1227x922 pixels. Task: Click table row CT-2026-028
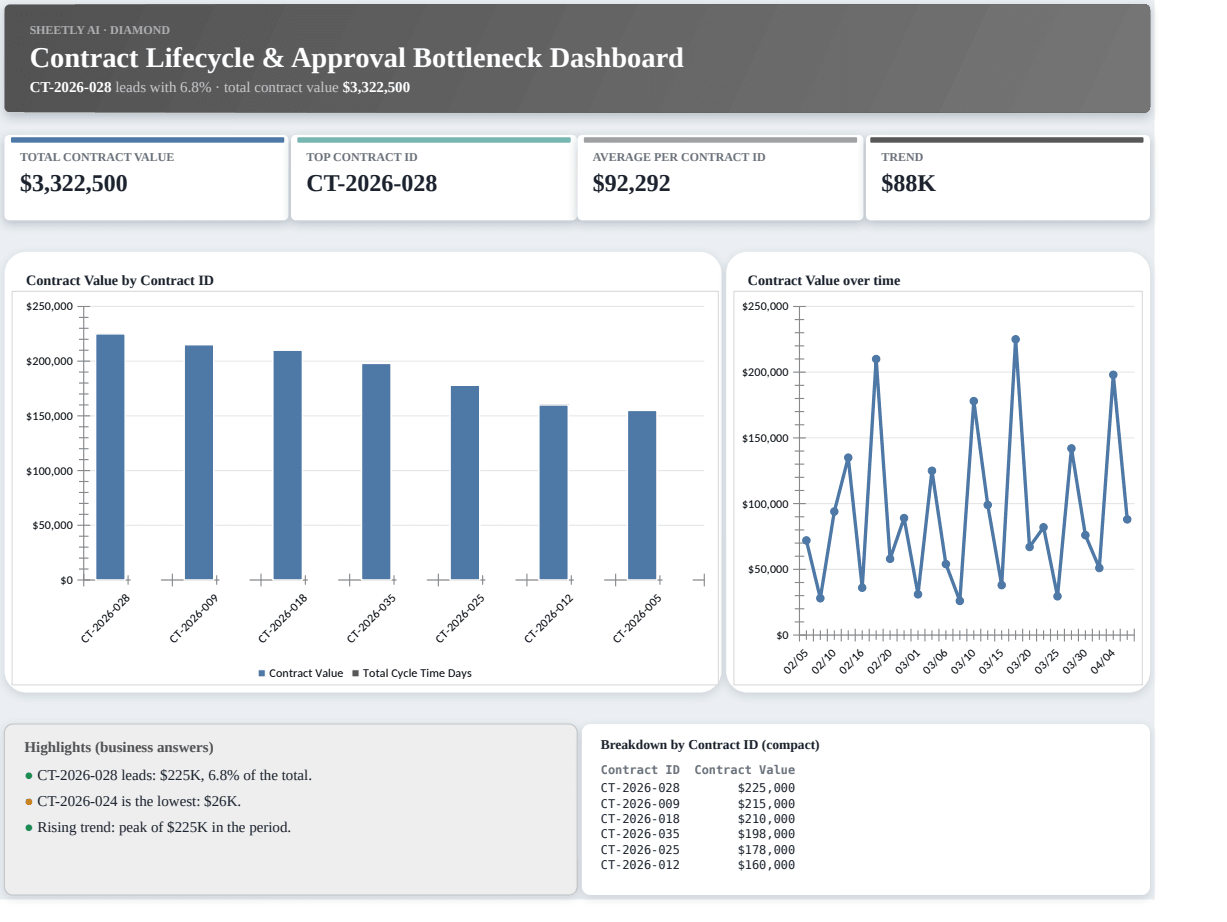click(x=698, y=788)
